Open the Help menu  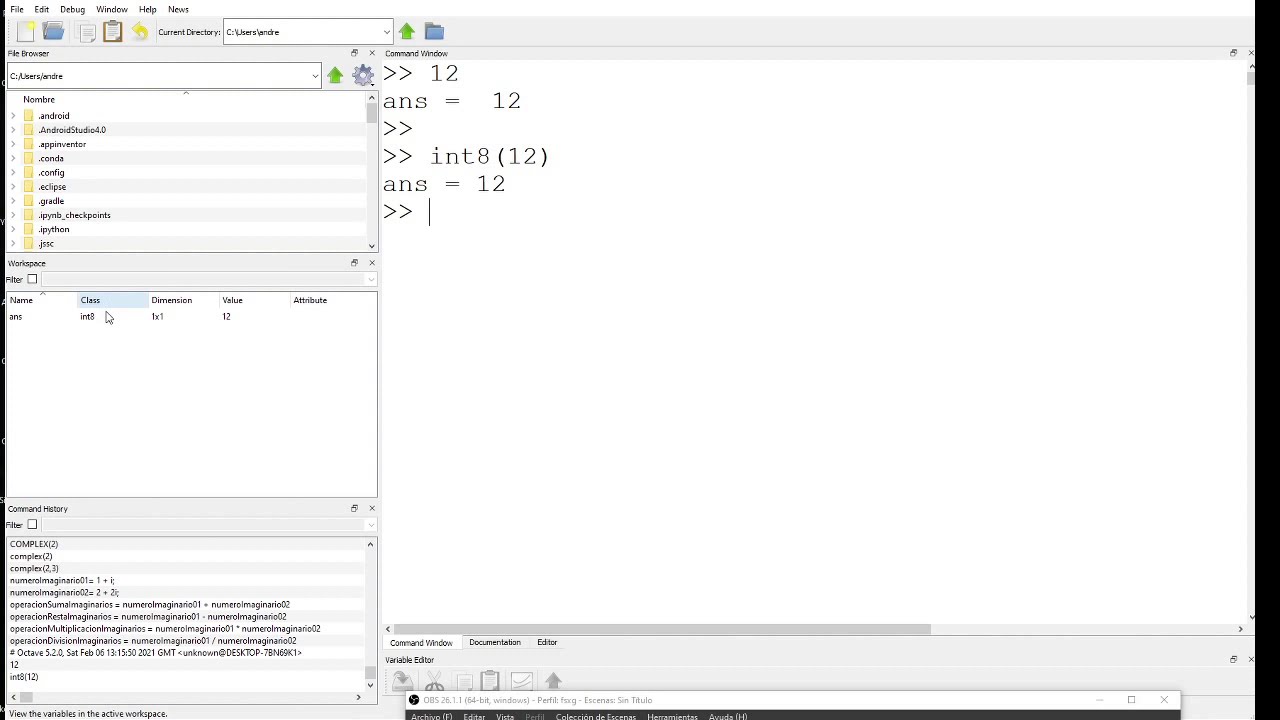pos(147,9)
